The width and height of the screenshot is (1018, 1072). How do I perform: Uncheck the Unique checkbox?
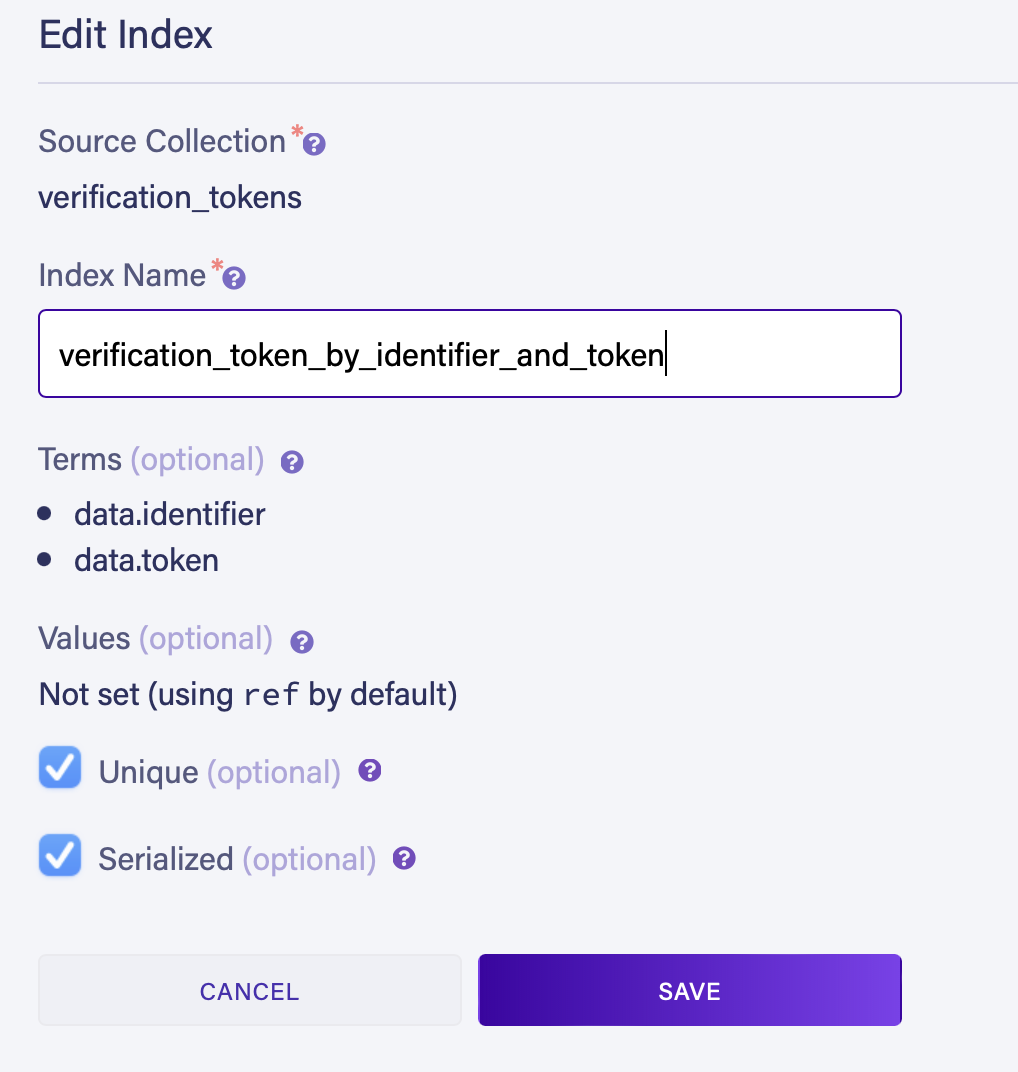point(60,769)
